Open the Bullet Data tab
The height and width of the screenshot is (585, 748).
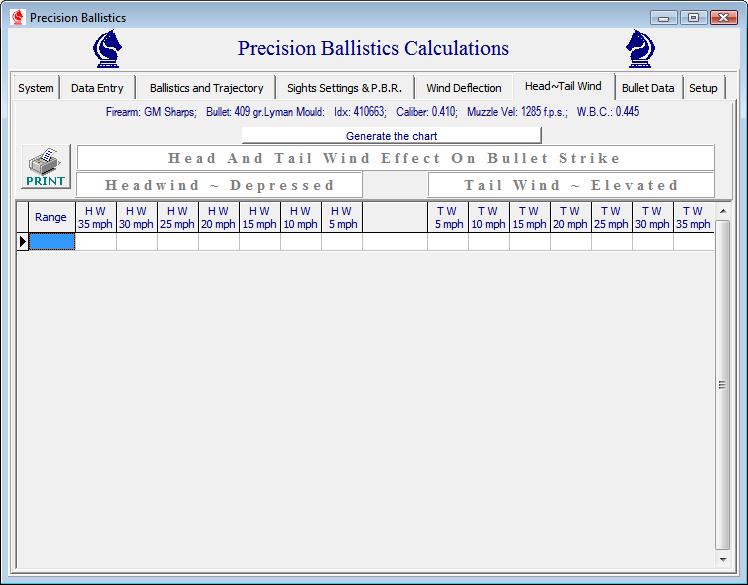point(647,88)
